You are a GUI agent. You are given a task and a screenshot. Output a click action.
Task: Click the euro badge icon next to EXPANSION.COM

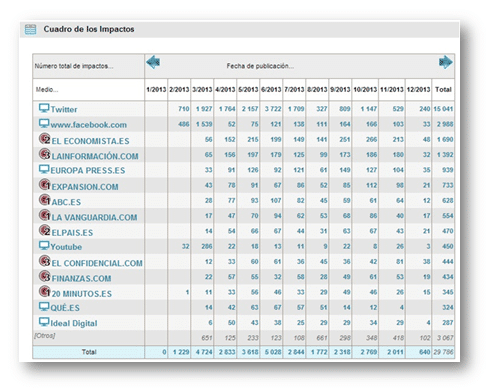tap(44, 184)
